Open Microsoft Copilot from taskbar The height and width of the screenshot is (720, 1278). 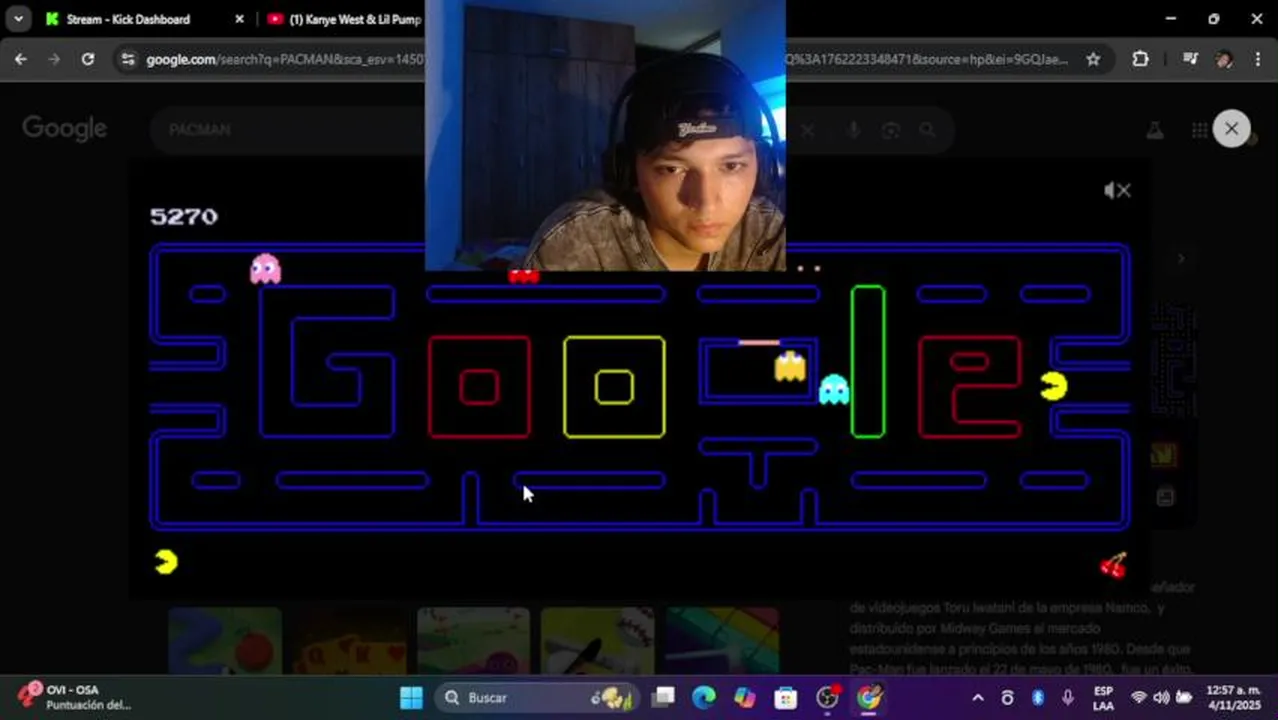(745, 697)
